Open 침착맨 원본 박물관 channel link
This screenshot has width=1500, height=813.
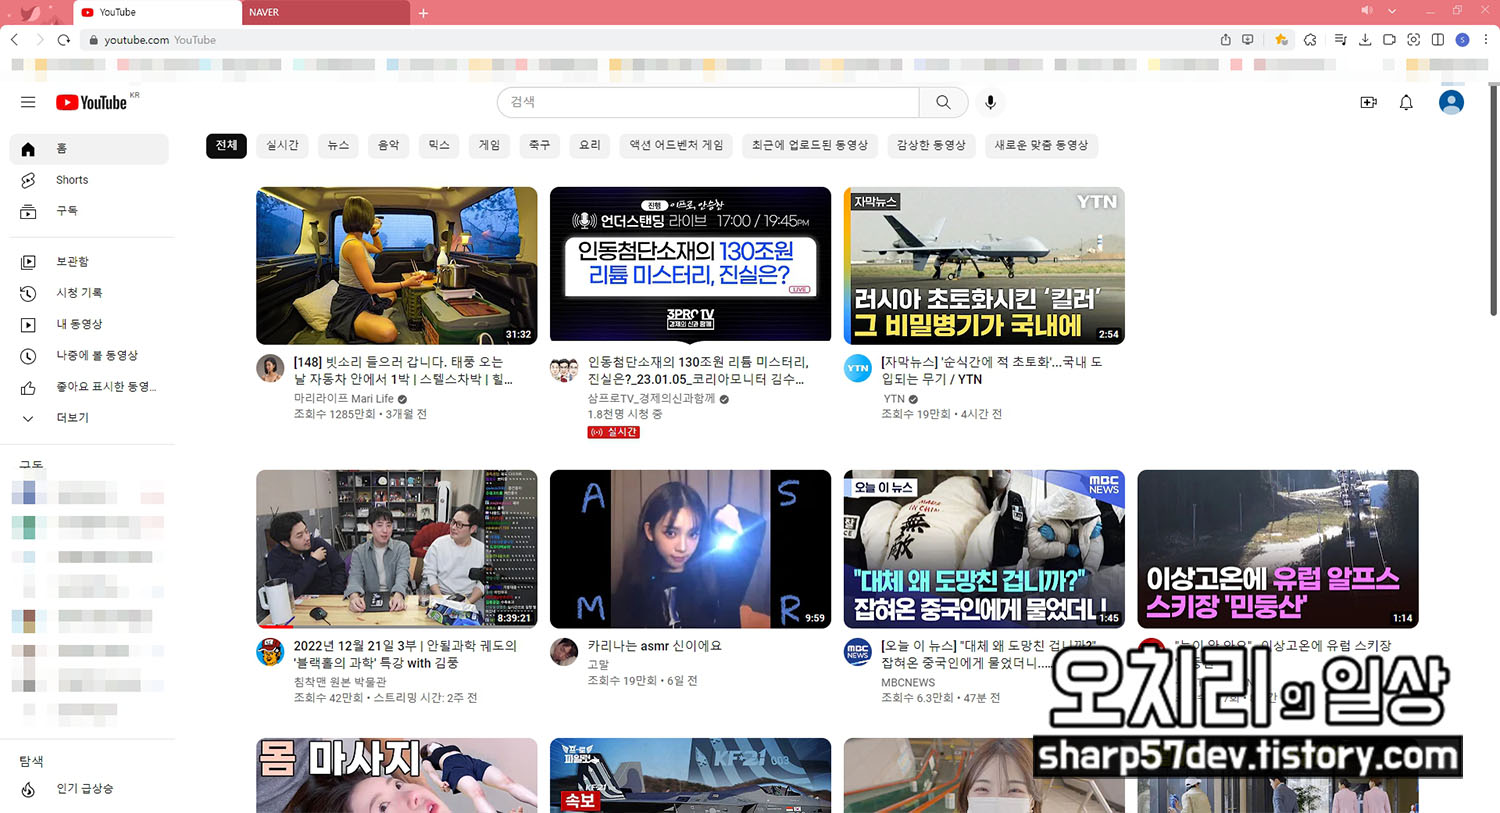point(340,682)
